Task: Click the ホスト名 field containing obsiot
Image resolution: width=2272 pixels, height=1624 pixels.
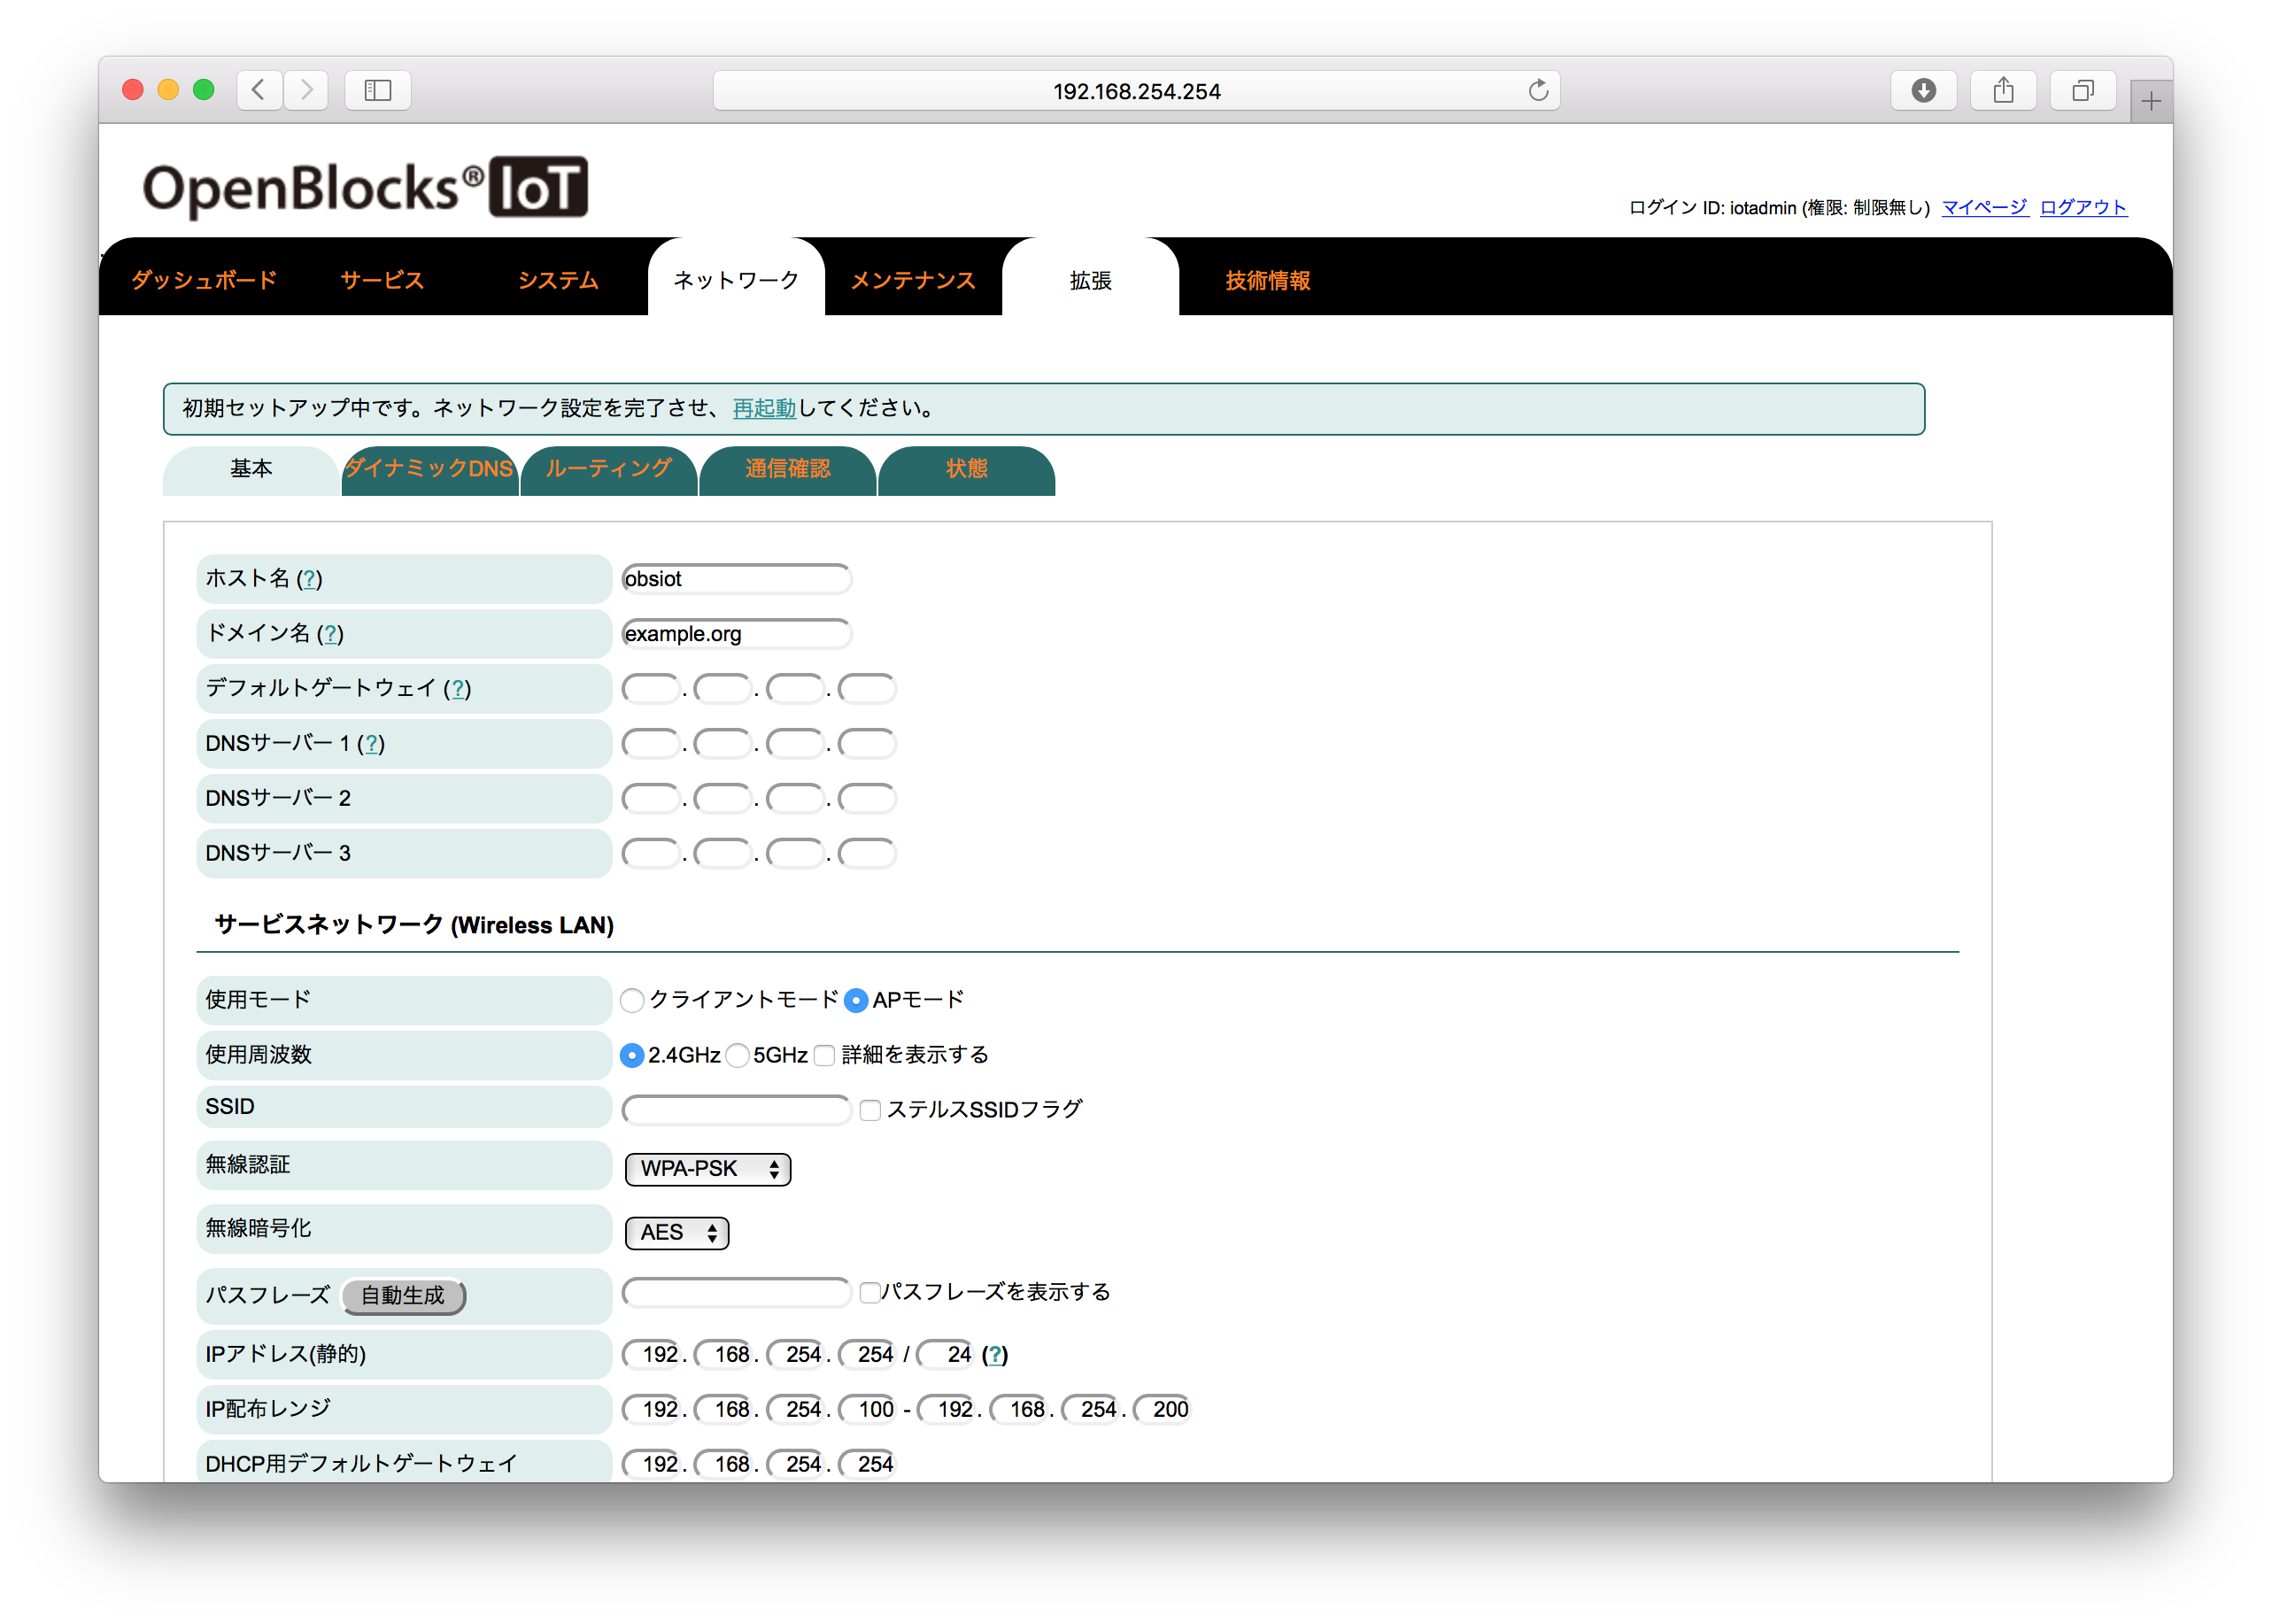Action: pos(736,578)
